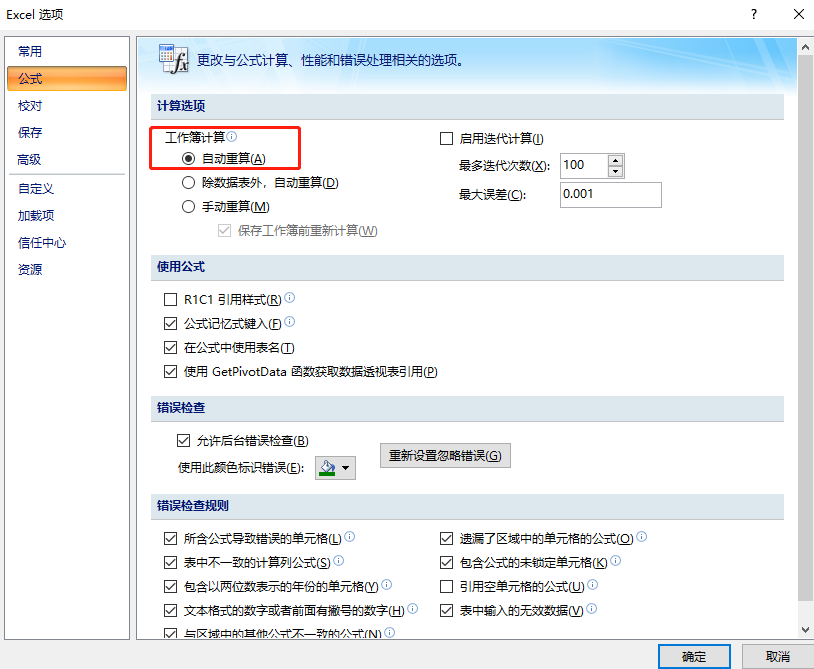Image resolution: width=814 pixels, height=669 pixels.
Task: Click info icon beside 与区域中的其他公式不一致的公式
Action: 390,632
